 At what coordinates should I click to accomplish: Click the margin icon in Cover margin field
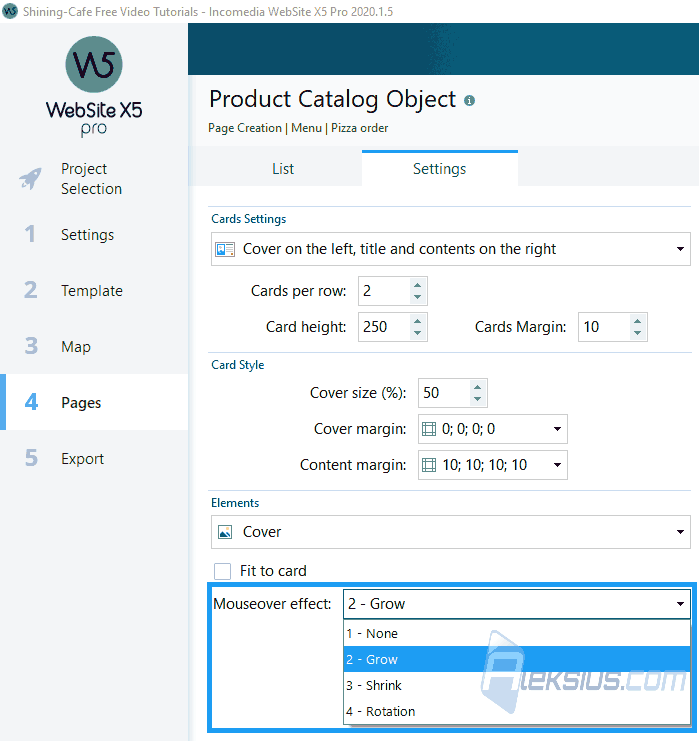[x=429, y=429]
